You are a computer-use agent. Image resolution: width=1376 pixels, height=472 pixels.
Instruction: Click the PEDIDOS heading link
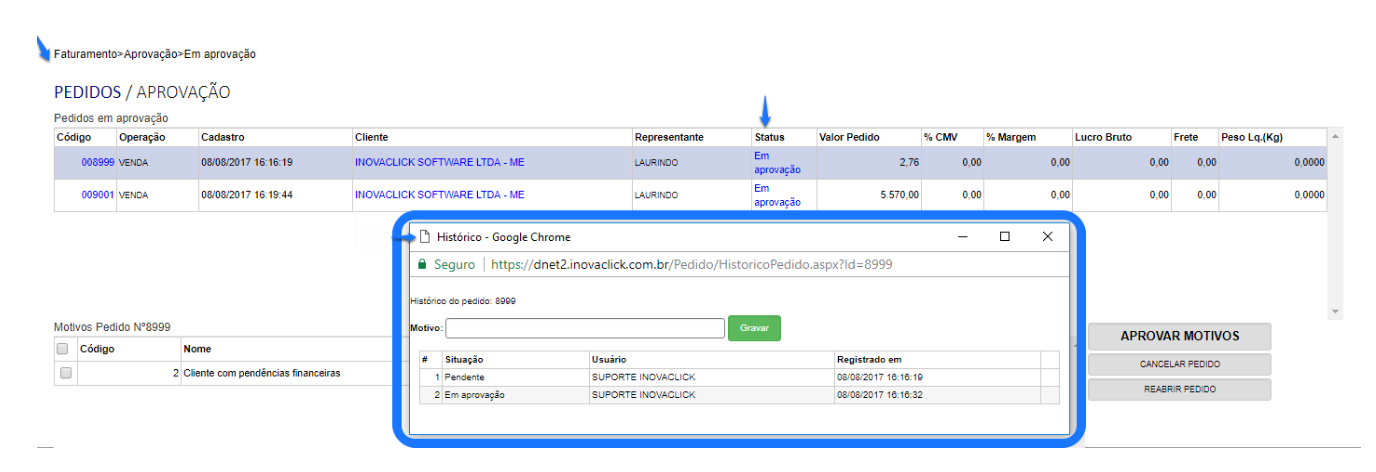pos(87,92)
